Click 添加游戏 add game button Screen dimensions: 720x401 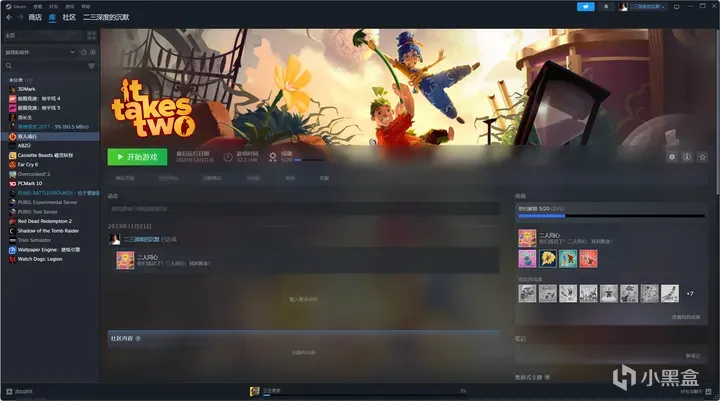pyautogui.click(x=19, y=392)
